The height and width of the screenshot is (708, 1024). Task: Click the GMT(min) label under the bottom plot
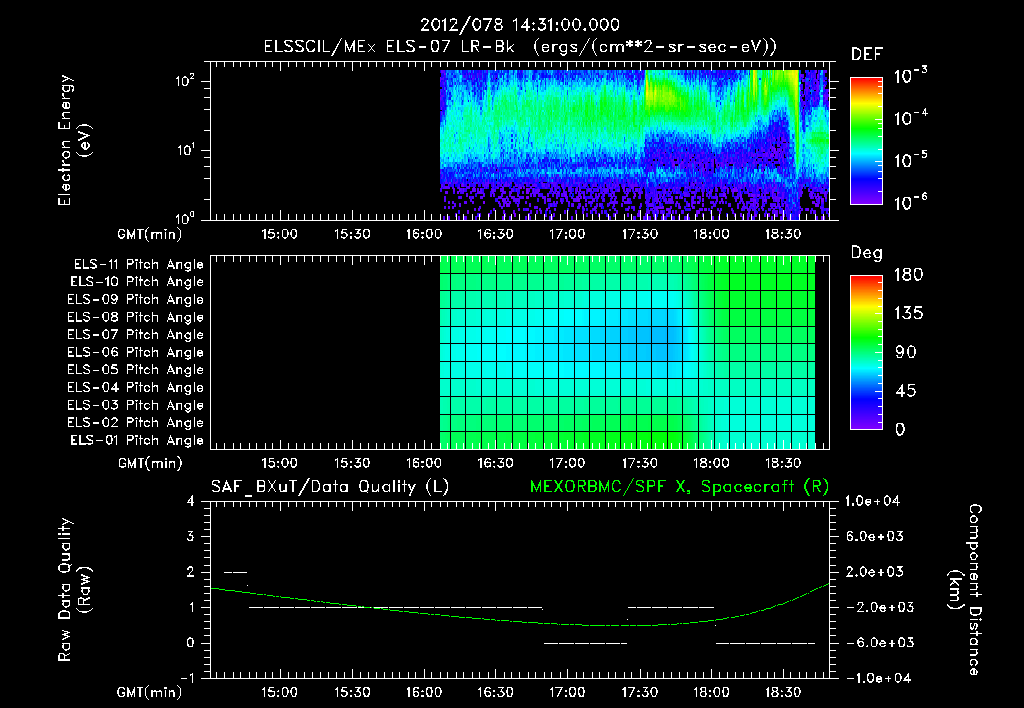click(149, 692)
